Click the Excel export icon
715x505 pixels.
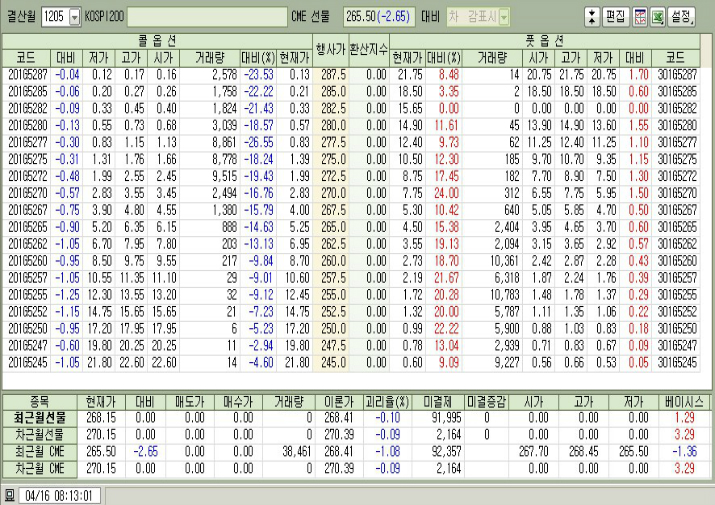(658, 17)
